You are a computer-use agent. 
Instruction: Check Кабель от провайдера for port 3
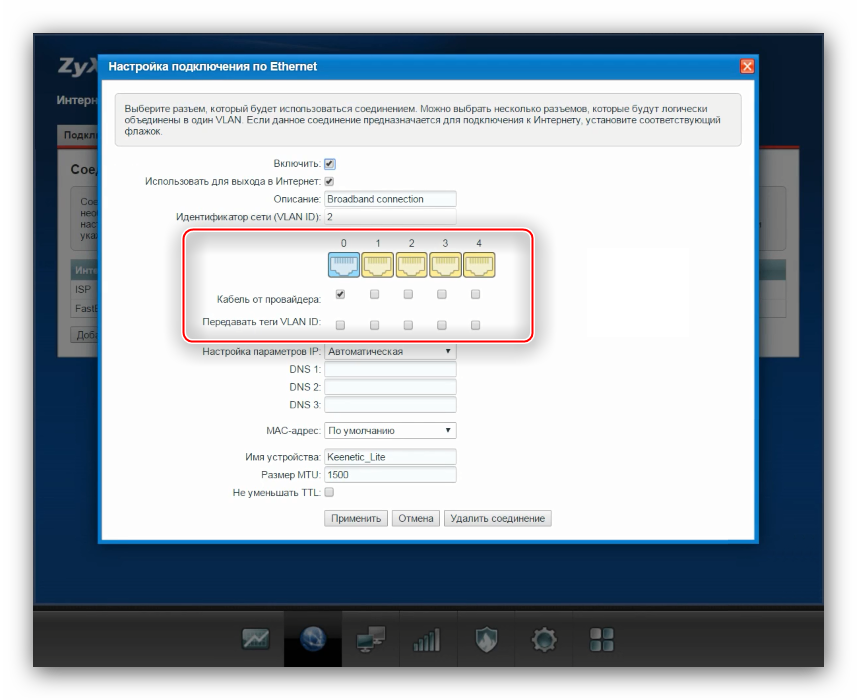pos(442,295)
